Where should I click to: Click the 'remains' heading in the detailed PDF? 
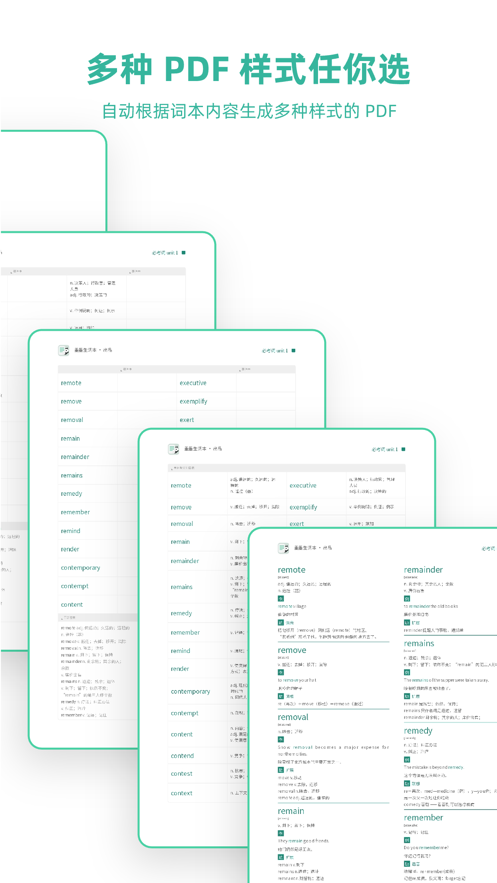pyautogui.click(x=419, y=643)
